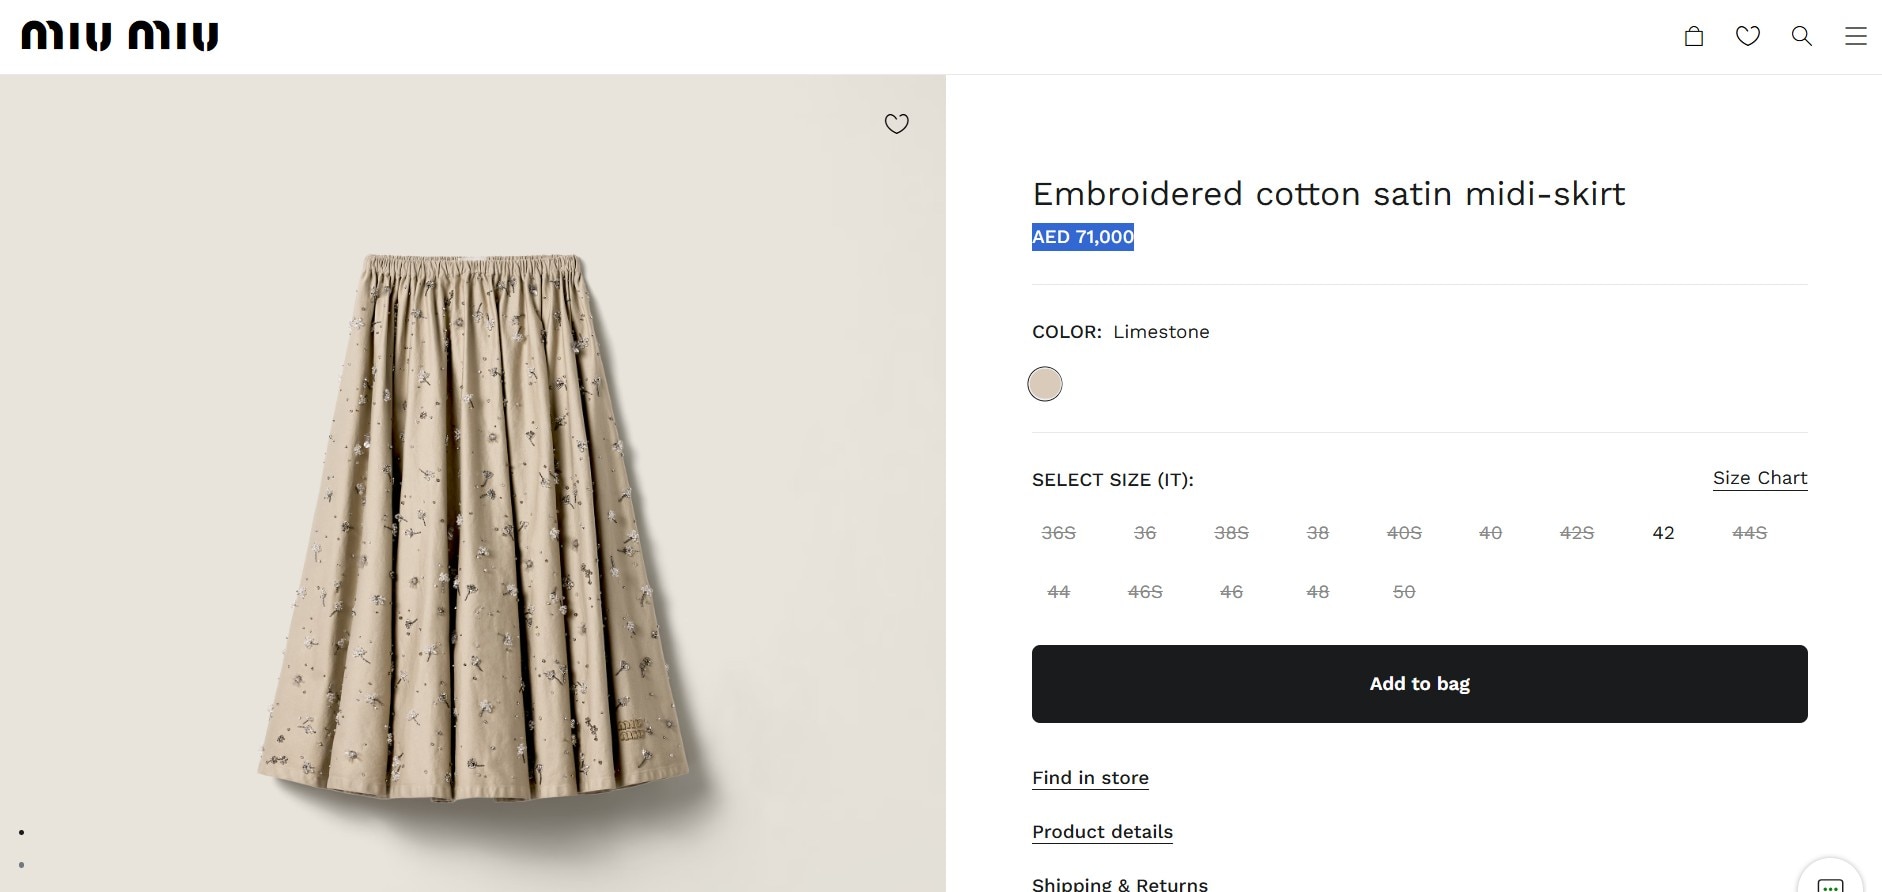Expand the Shipping & Returns section
This screenshot has height=892, width=1882.
pyautogui.click(x=1120, y=884)
